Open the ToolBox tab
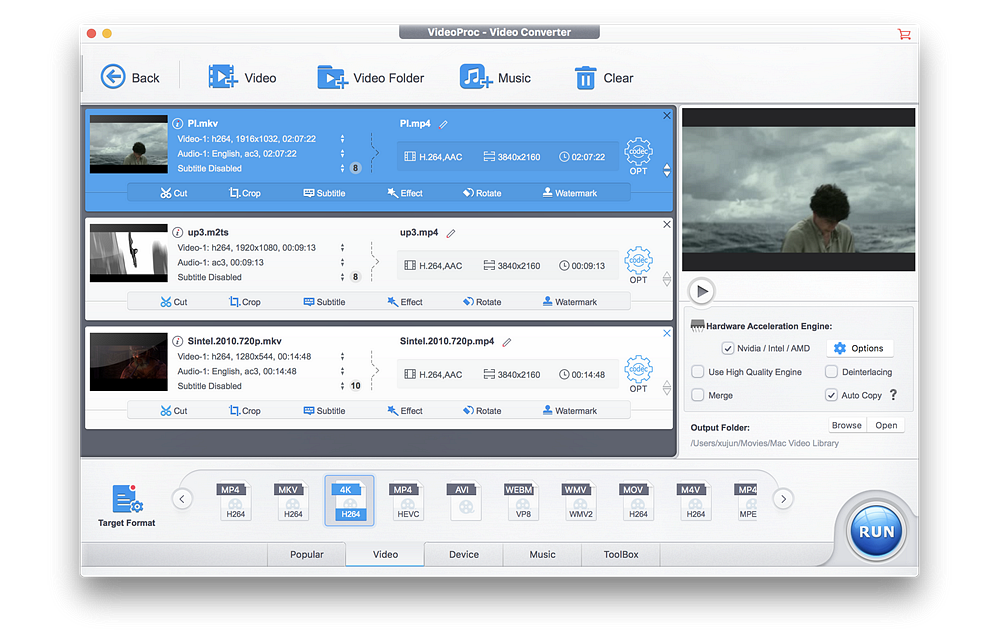Viewport: 1000px width, 639px height. (621, 555)
